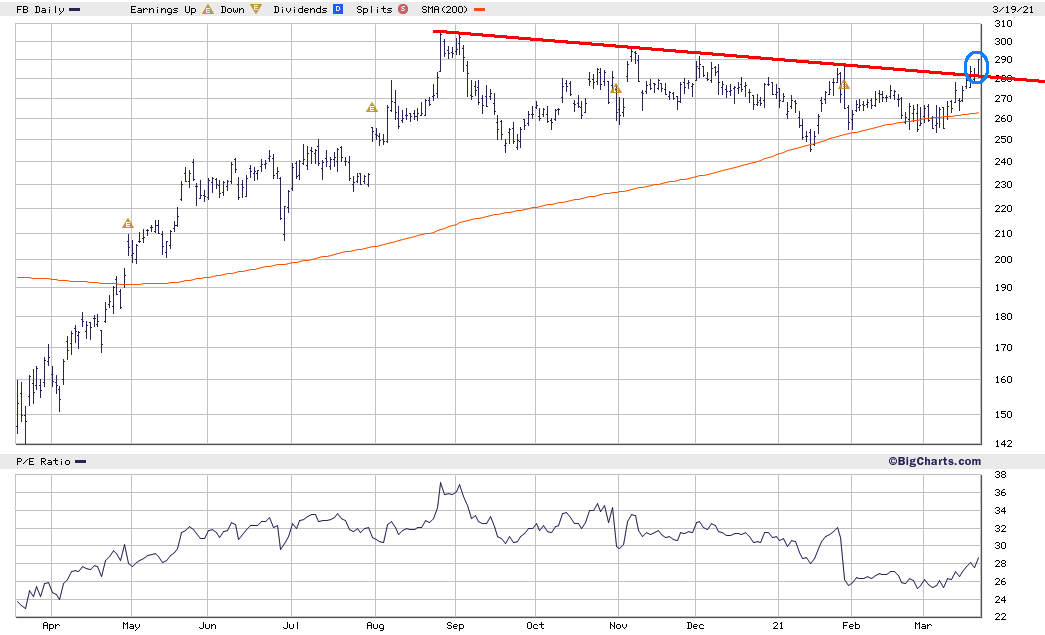Viewport: 1045px width, 635px height.
Task: Click the 36 P/E axis label
Action: (1000, 493)
